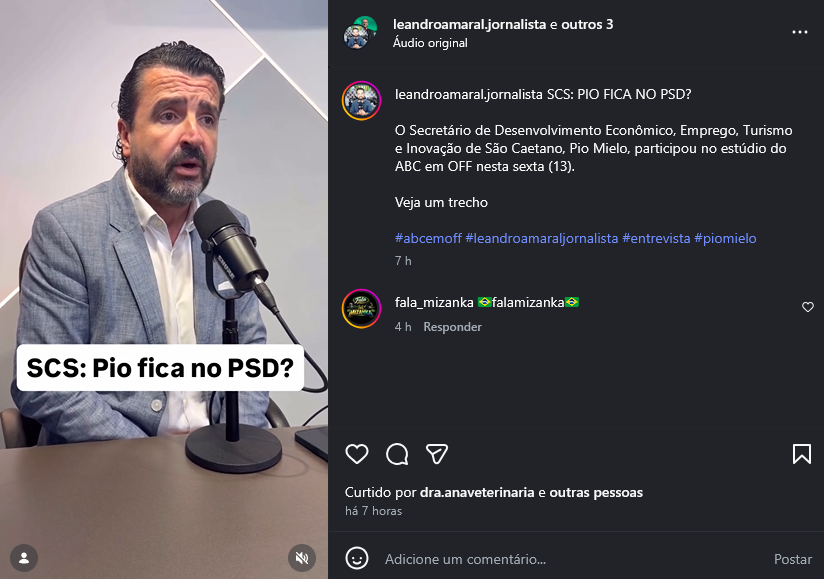Open the three-dot more options menu

pos(800,32)
